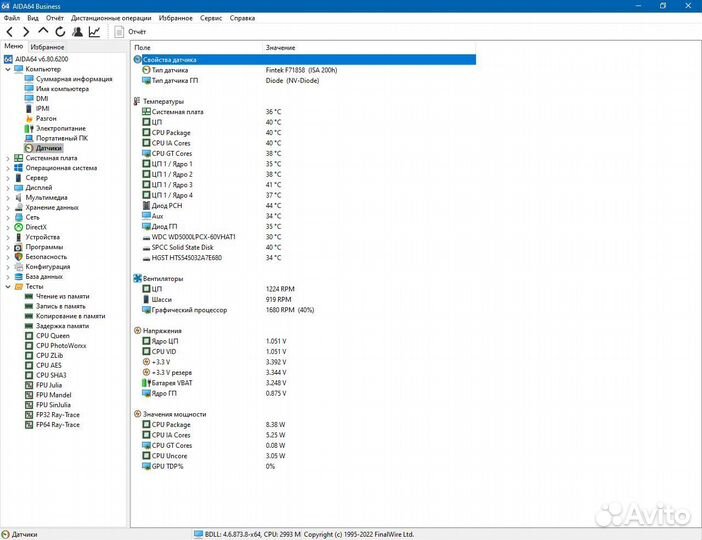Select the Графический процессор fan row
The image size is (702, 540).
[304, 310]
